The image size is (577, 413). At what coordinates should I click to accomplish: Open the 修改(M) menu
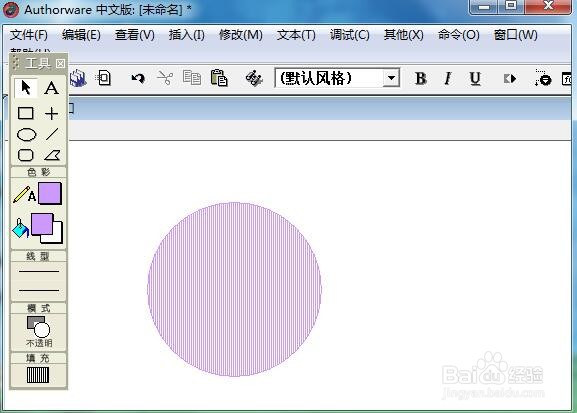pyautogui.click(x=241, y=35)
